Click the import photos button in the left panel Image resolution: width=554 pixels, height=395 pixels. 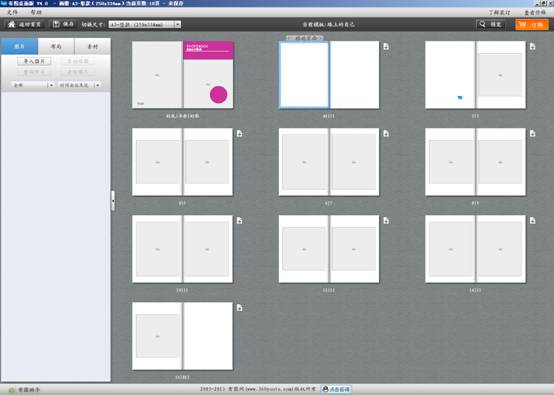pos(34,61)
